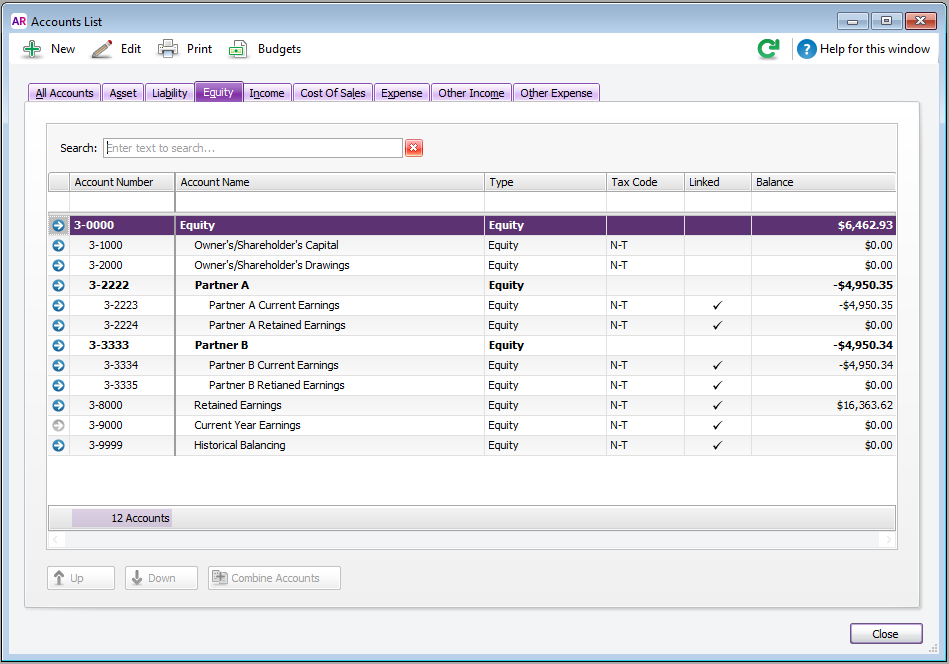Click the printer Print icon
Screen dimensions: 949x664
168,49
